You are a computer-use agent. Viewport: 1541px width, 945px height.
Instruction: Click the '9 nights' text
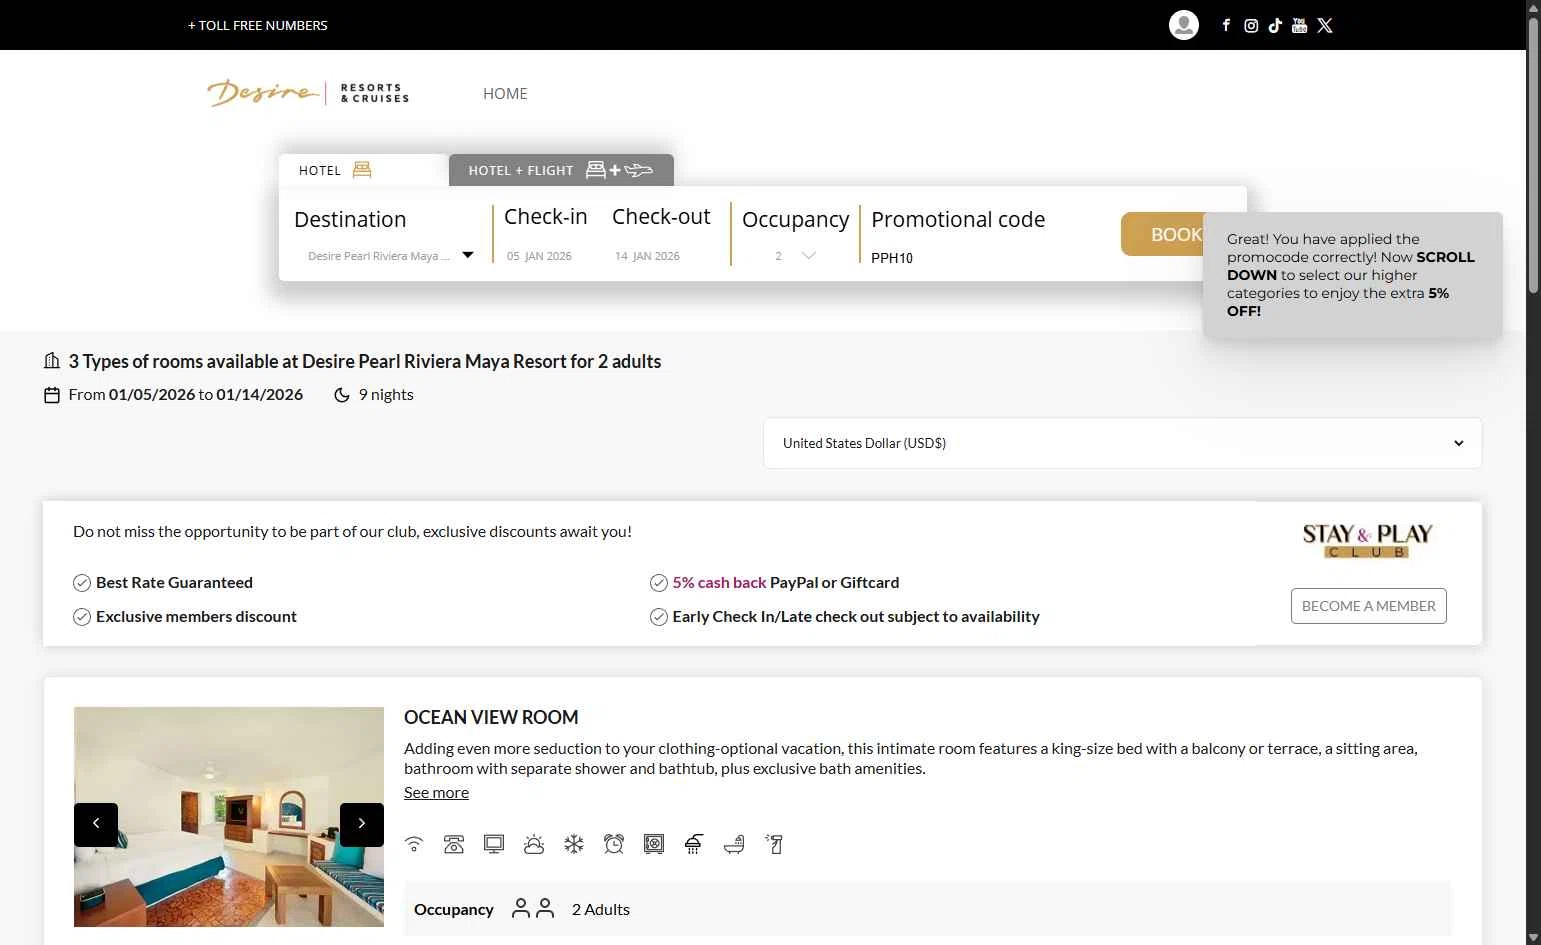click(x=386, y=394)
